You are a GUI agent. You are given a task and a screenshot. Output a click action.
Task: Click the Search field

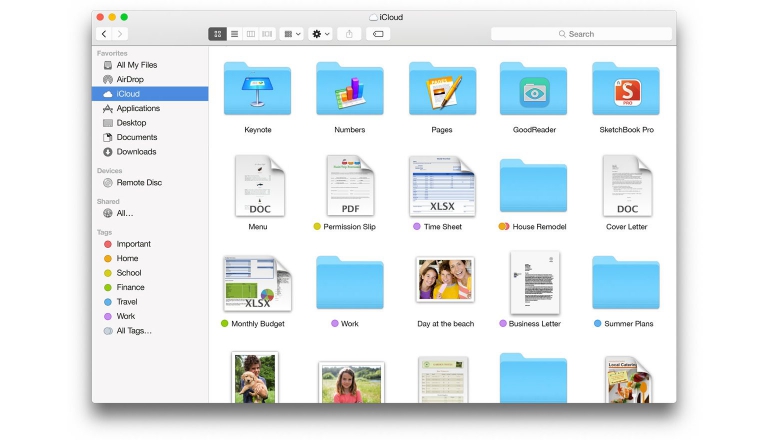[x=581, y=34]
